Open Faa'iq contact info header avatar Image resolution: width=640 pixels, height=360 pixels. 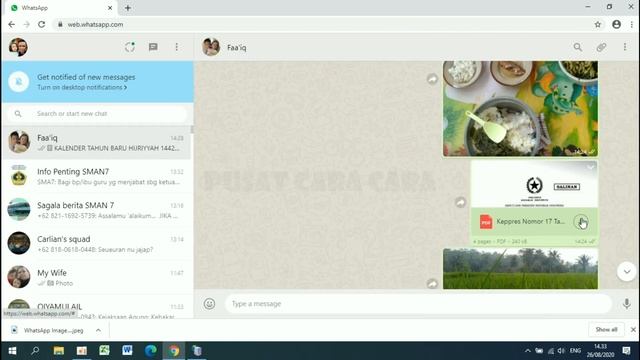211,47
